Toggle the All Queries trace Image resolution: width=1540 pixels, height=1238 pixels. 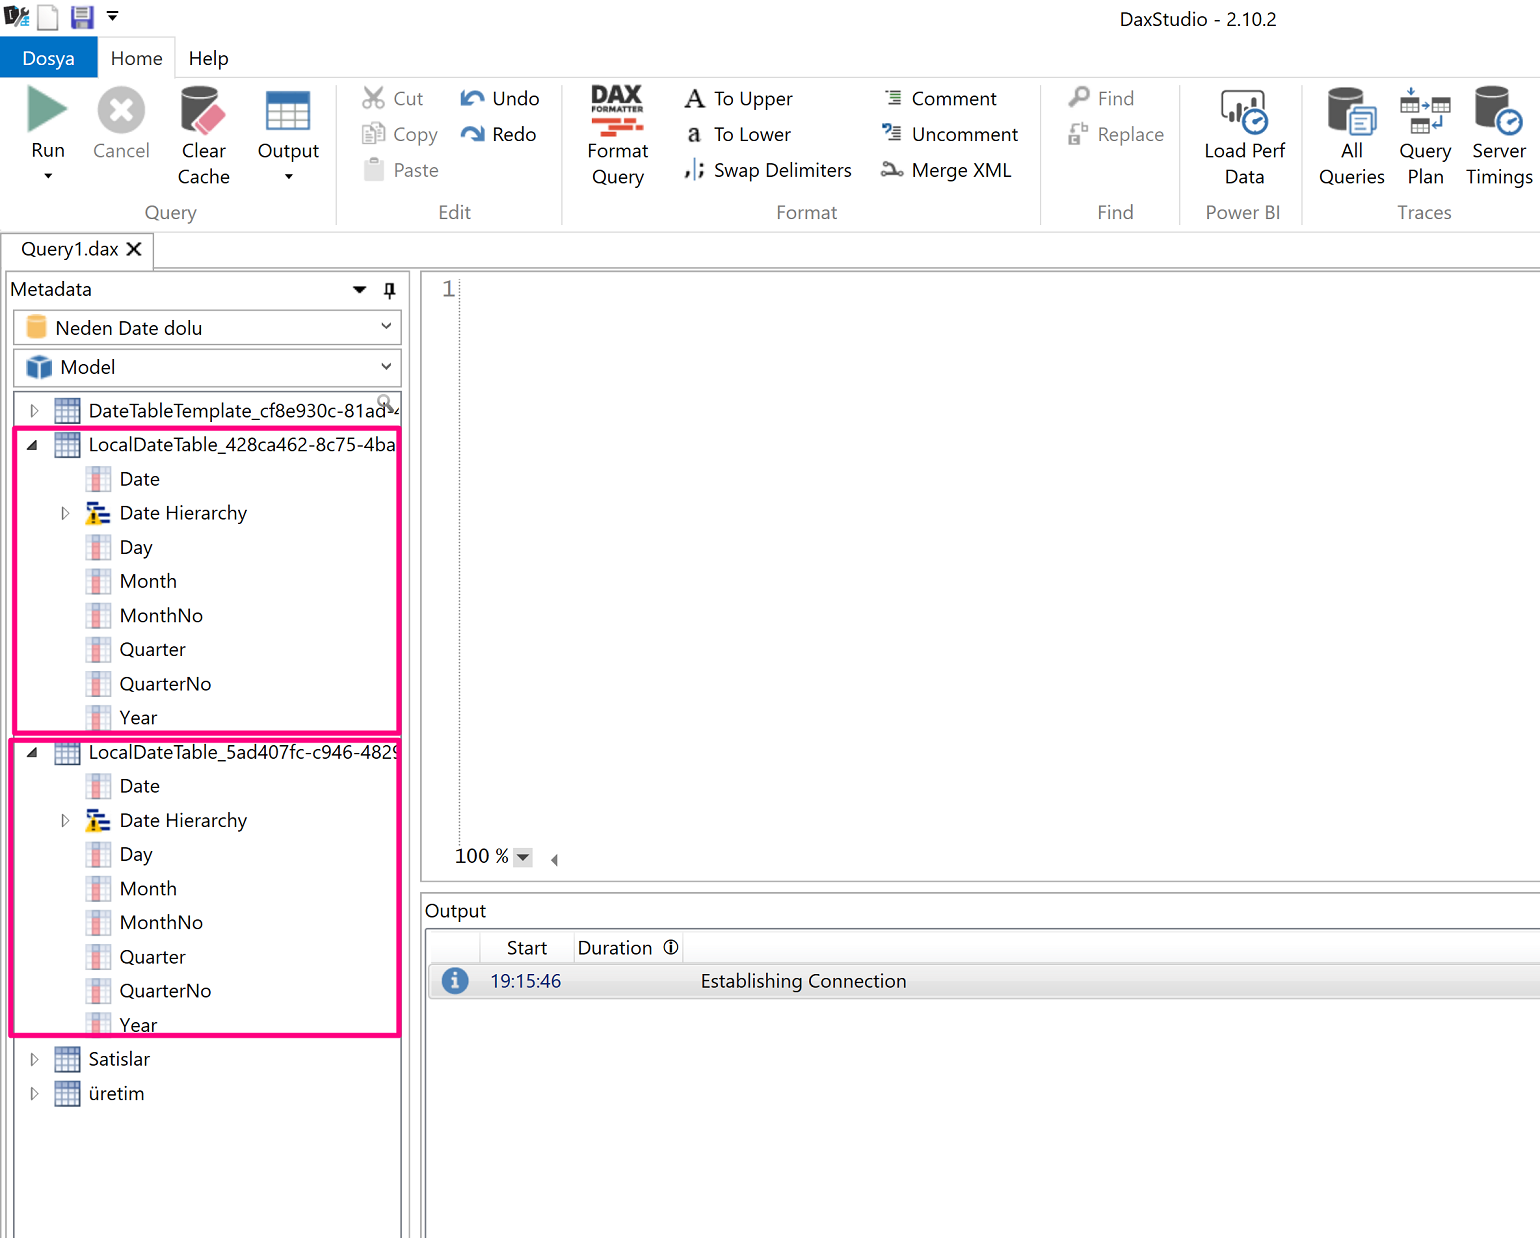tap(1351, 135)
